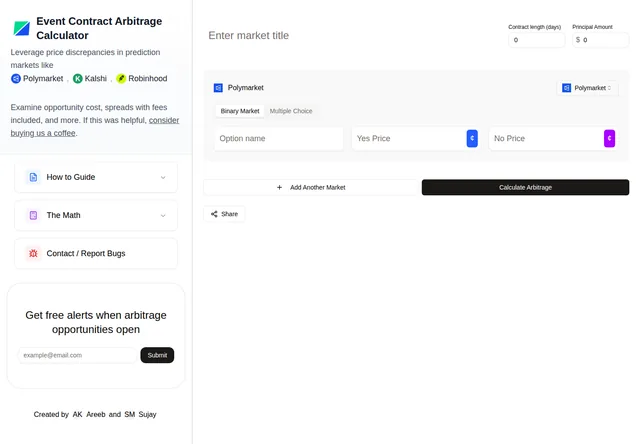Viewport: 640px width, 444px height.
Task: Click Add Another Market button
Action: click(311, 187)
